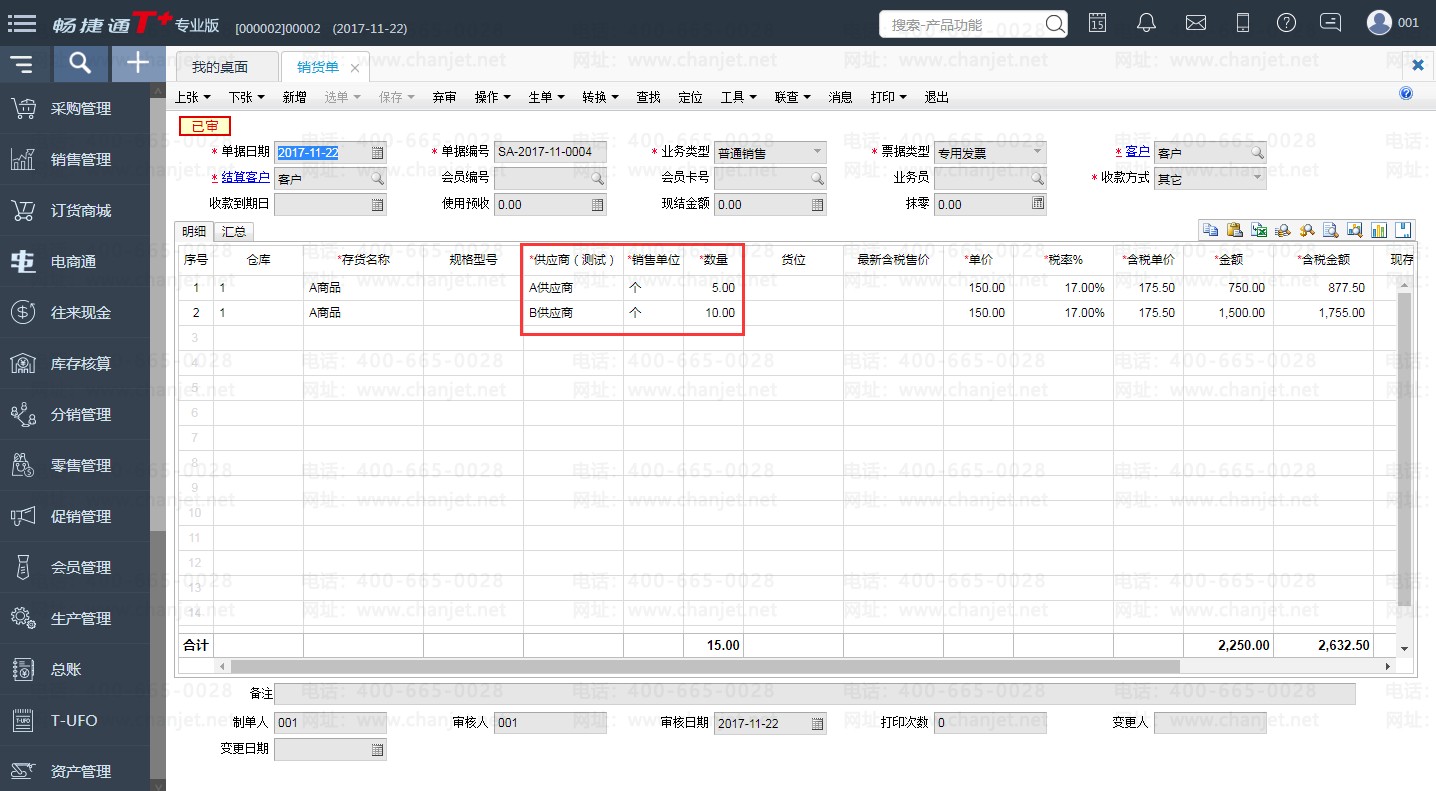The width and height of the screenshot is (1436, 791).
Task: Open 销售管理 in the sidebar
Action: (75, 160)
